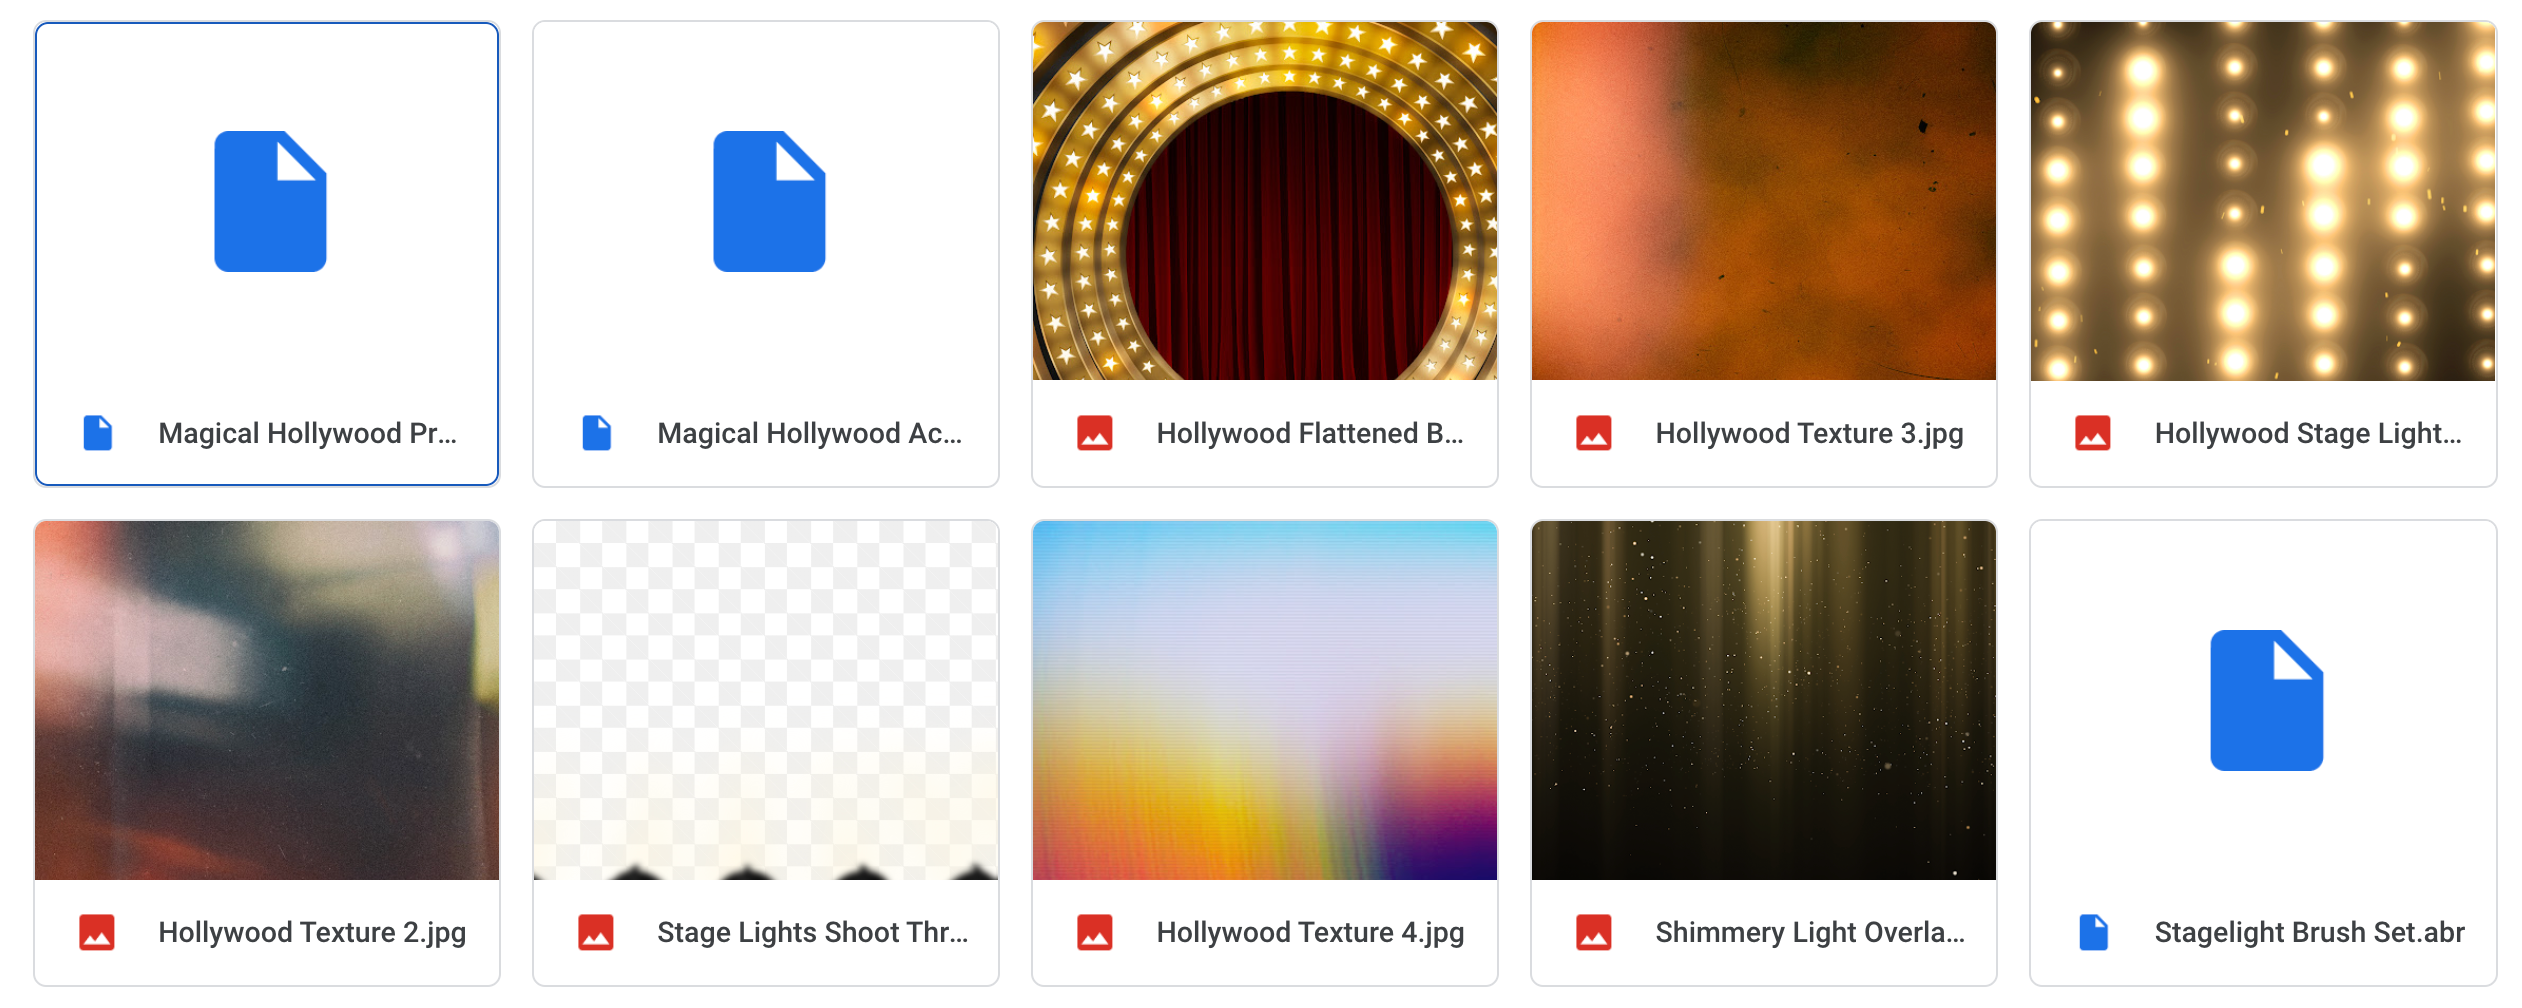Open the Hollywood Stage Light... thumbnail preview
The width and height of the screenshot is (2522, 1008).
pyautogui.click(x=2262, y=200)
